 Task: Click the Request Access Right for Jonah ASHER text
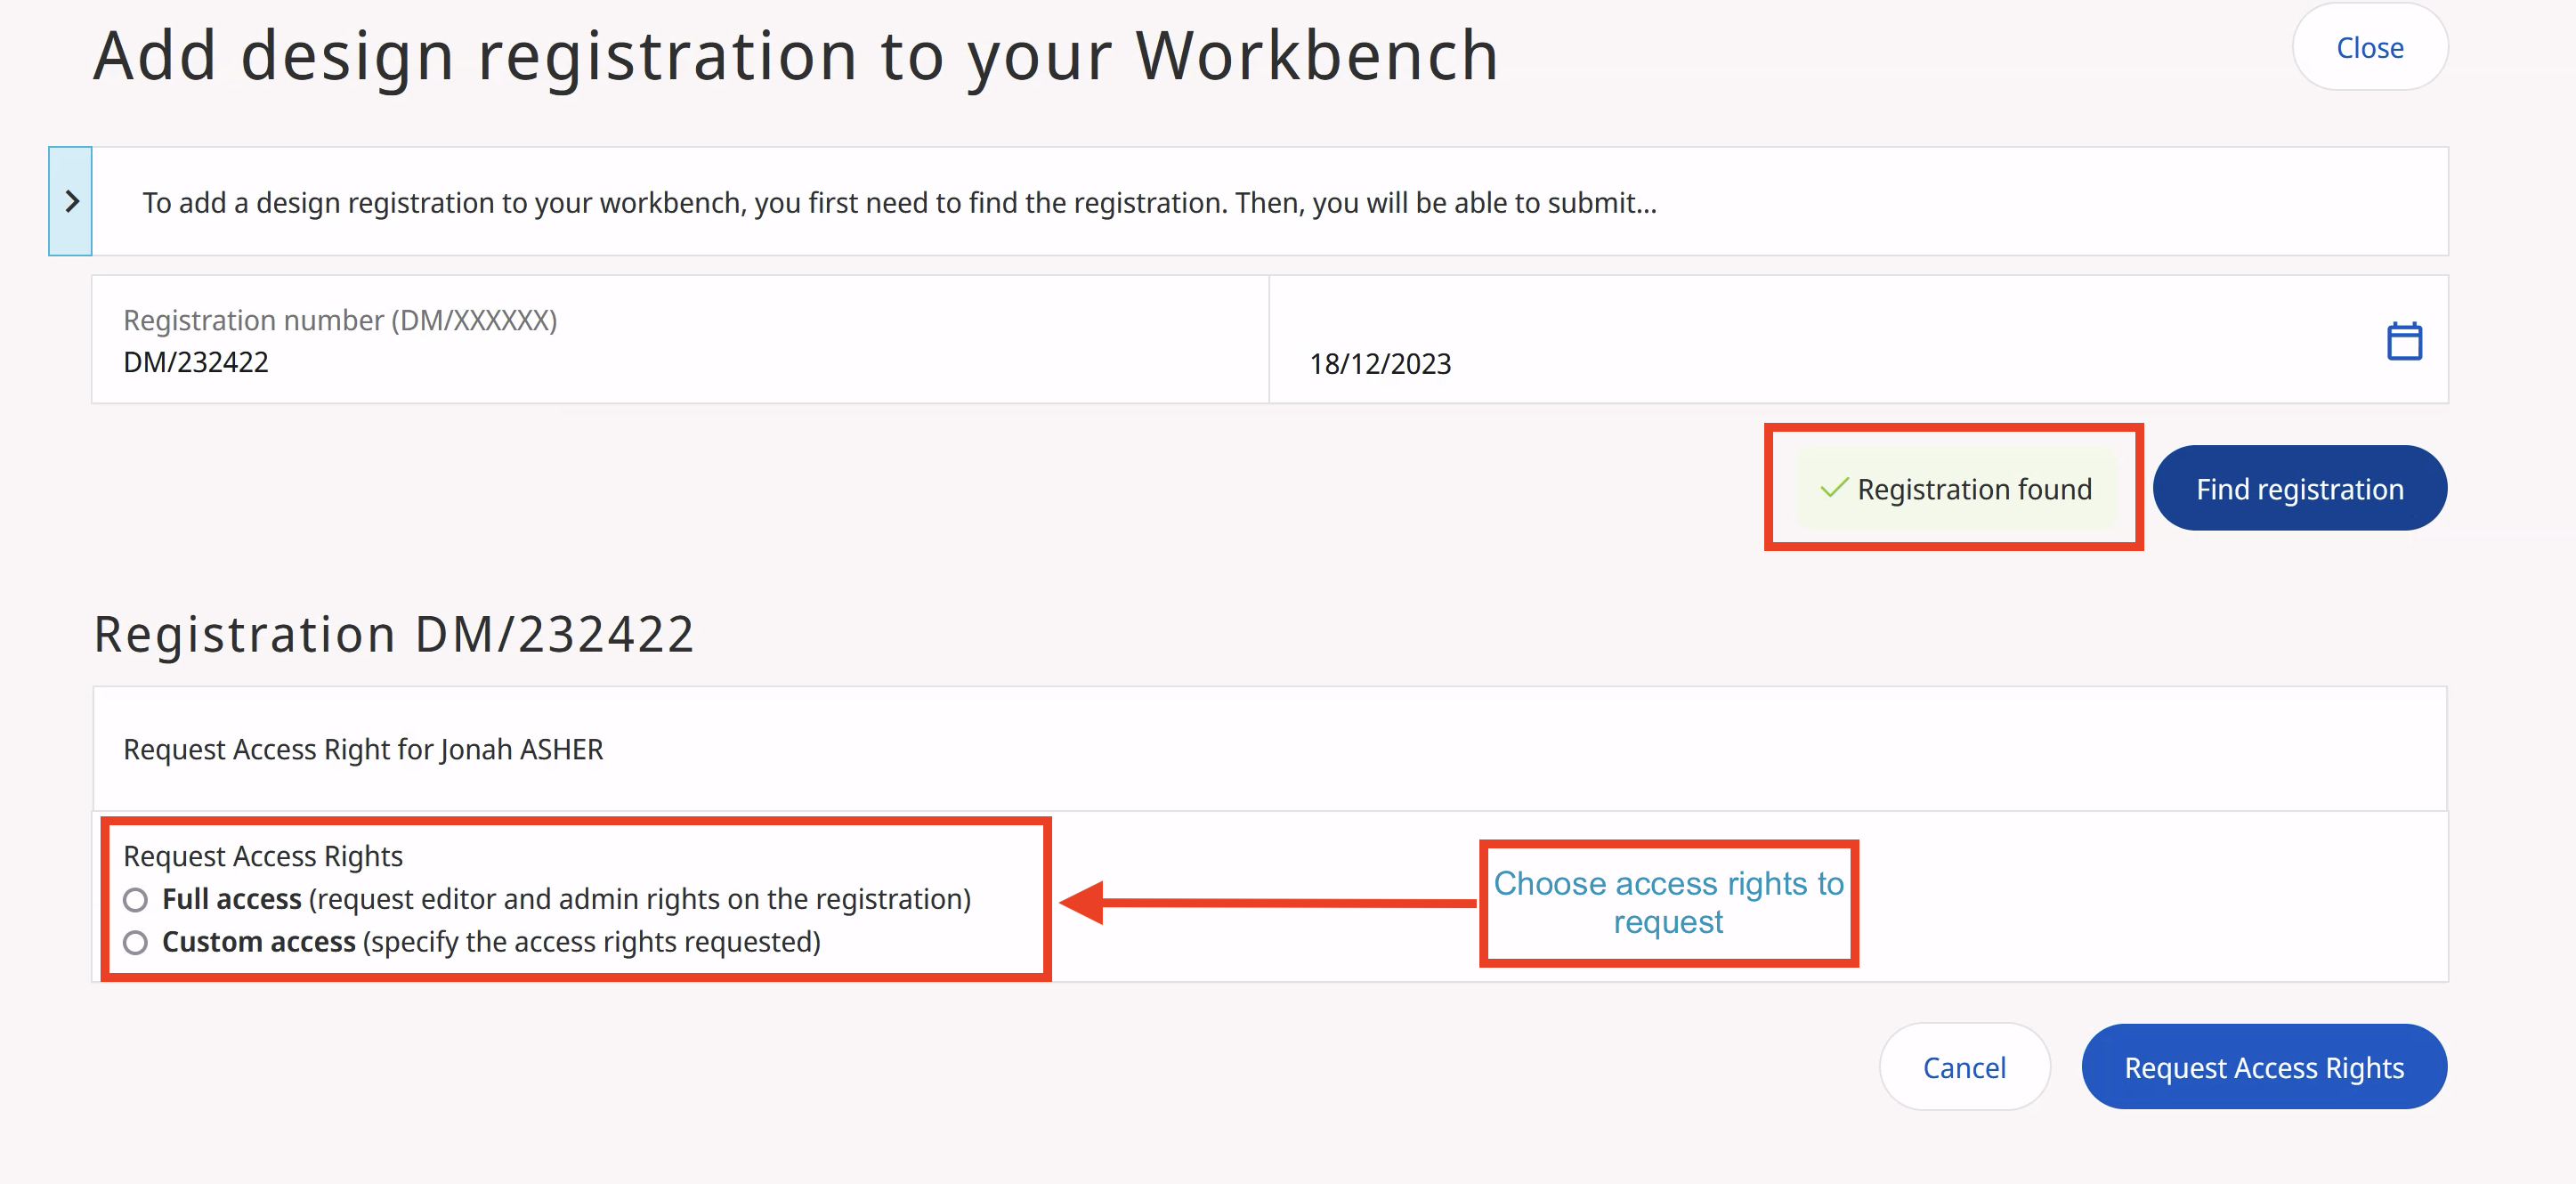pyautogui.click(x=363, y=749)
